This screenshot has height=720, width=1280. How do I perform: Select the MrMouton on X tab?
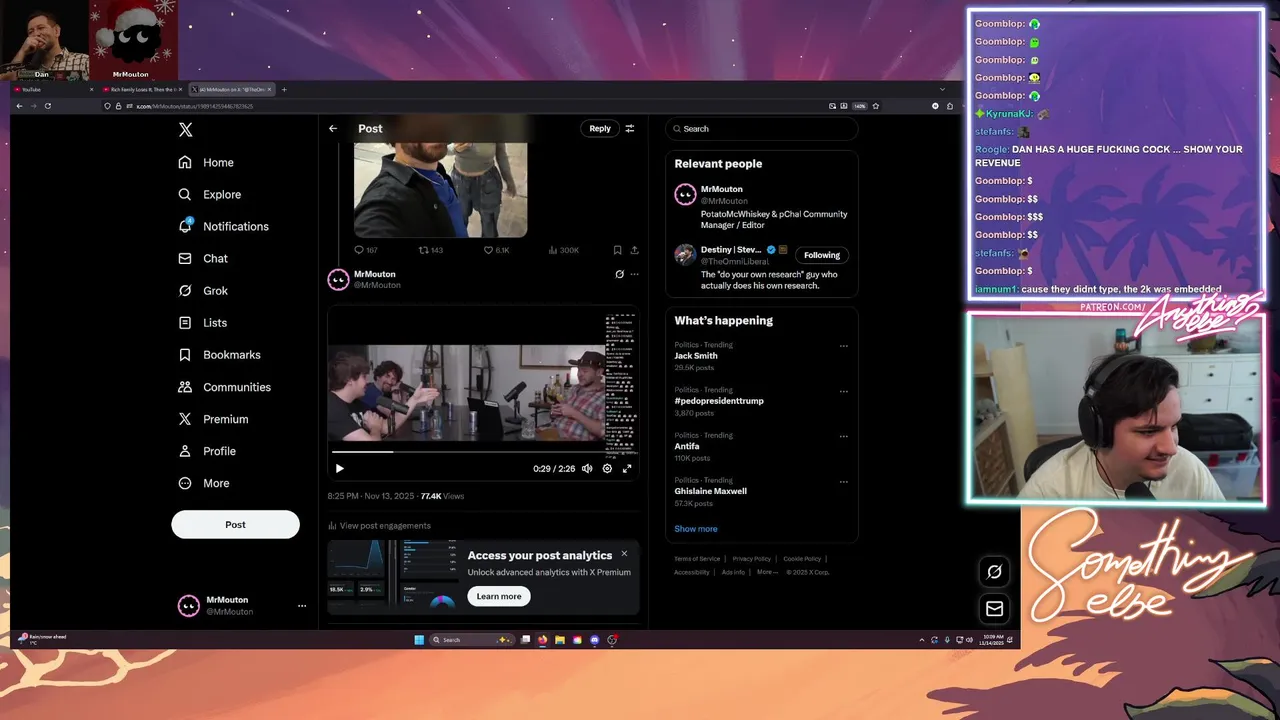coord(231,89)
